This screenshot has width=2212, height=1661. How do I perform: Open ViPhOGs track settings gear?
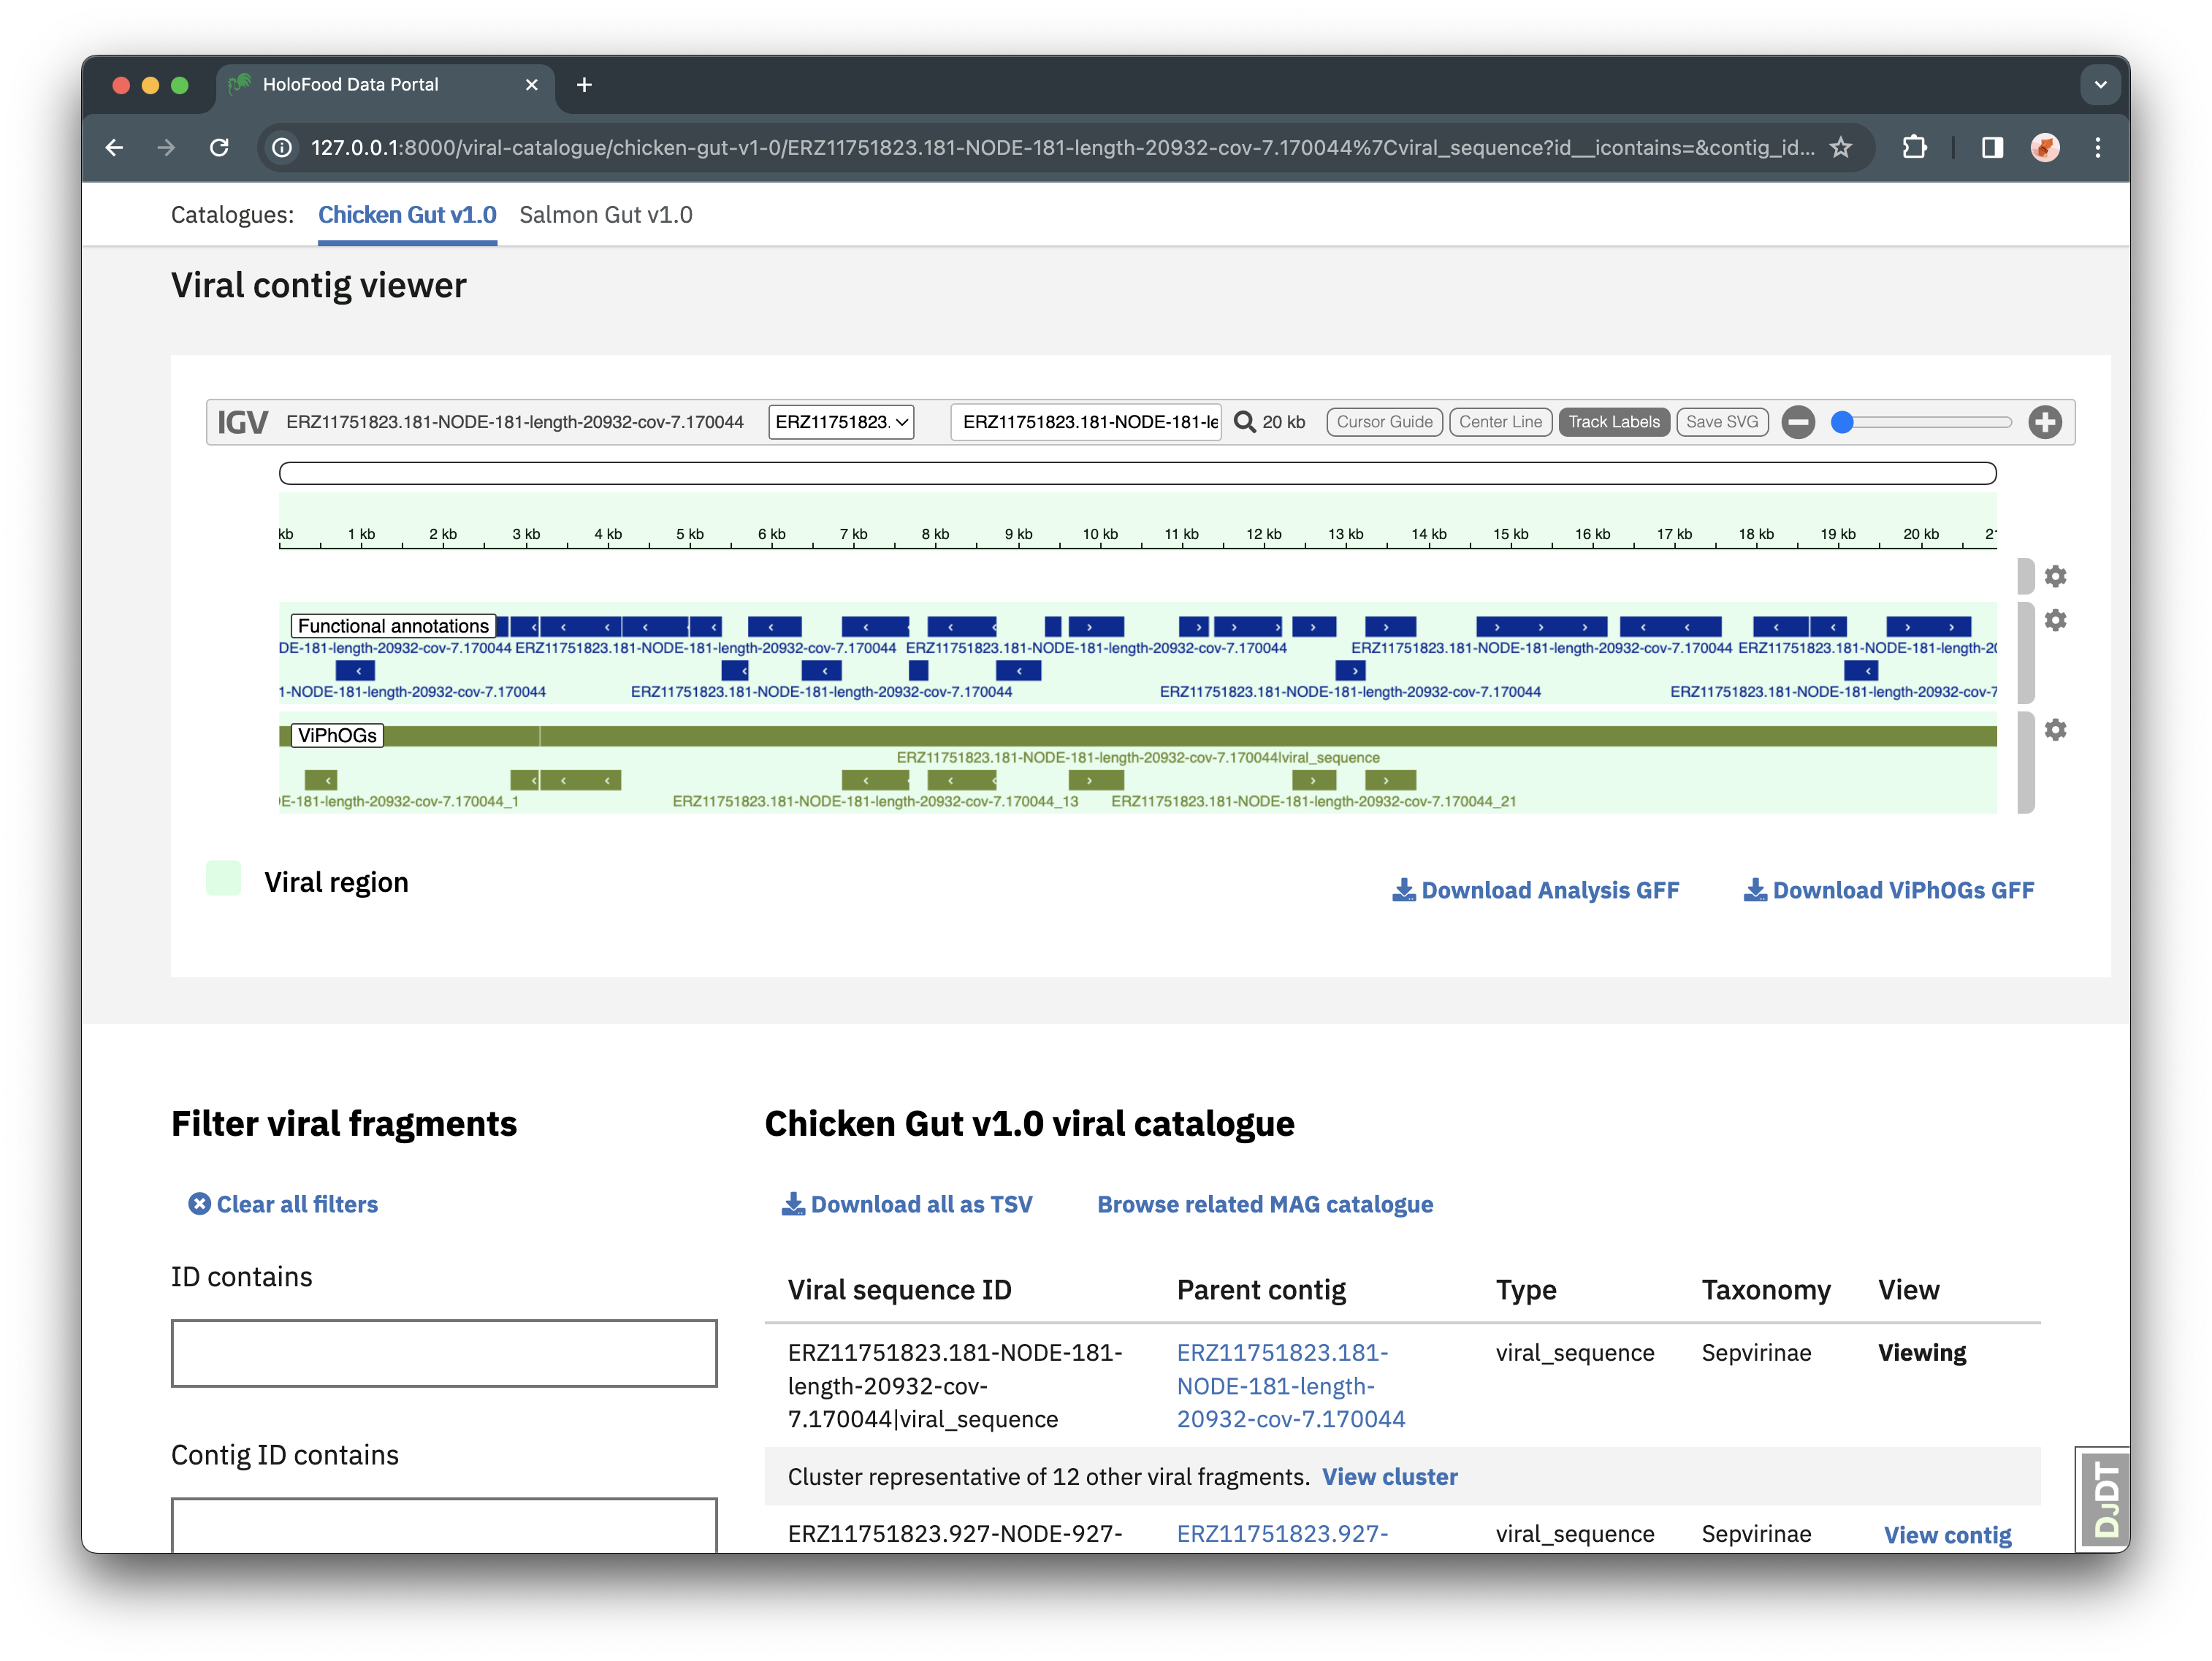(2055, 730)
